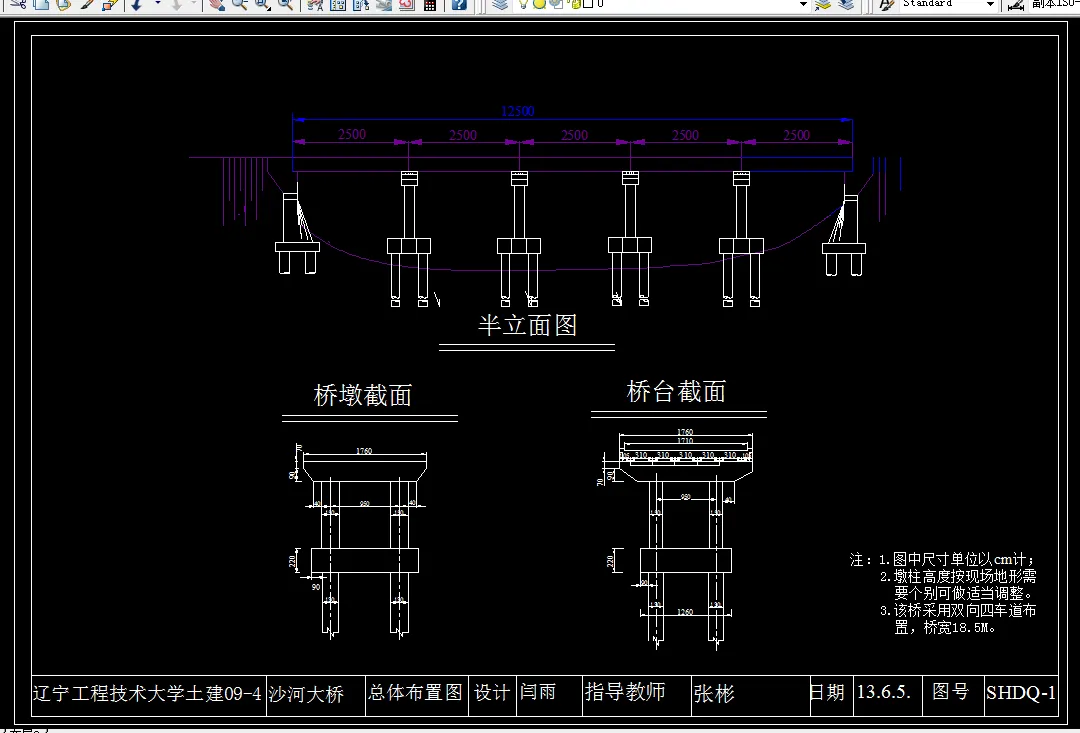Open the Block Editor tool
Viewport: 1080px width, 733px height.
110,4
